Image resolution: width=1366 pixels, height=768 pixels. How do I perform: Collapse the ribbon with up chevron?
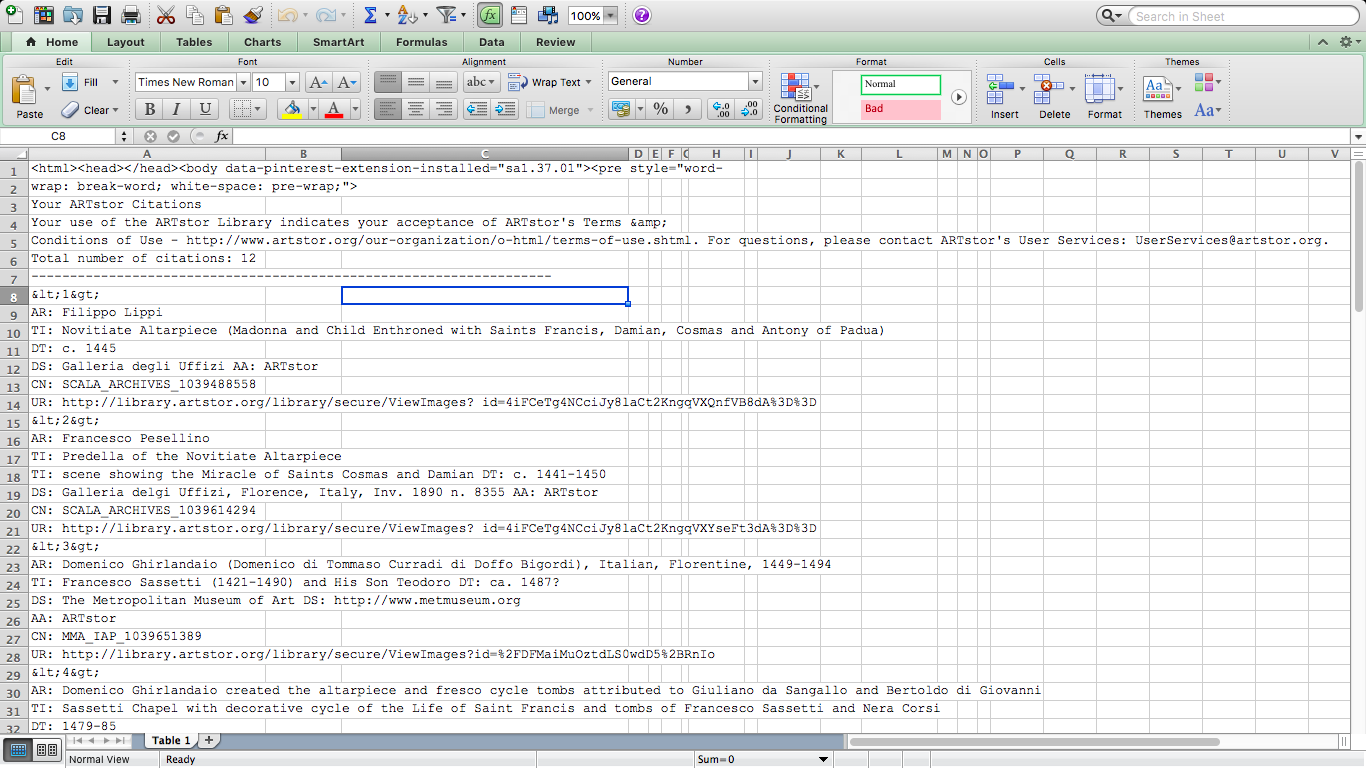(x=1323, y=42)
